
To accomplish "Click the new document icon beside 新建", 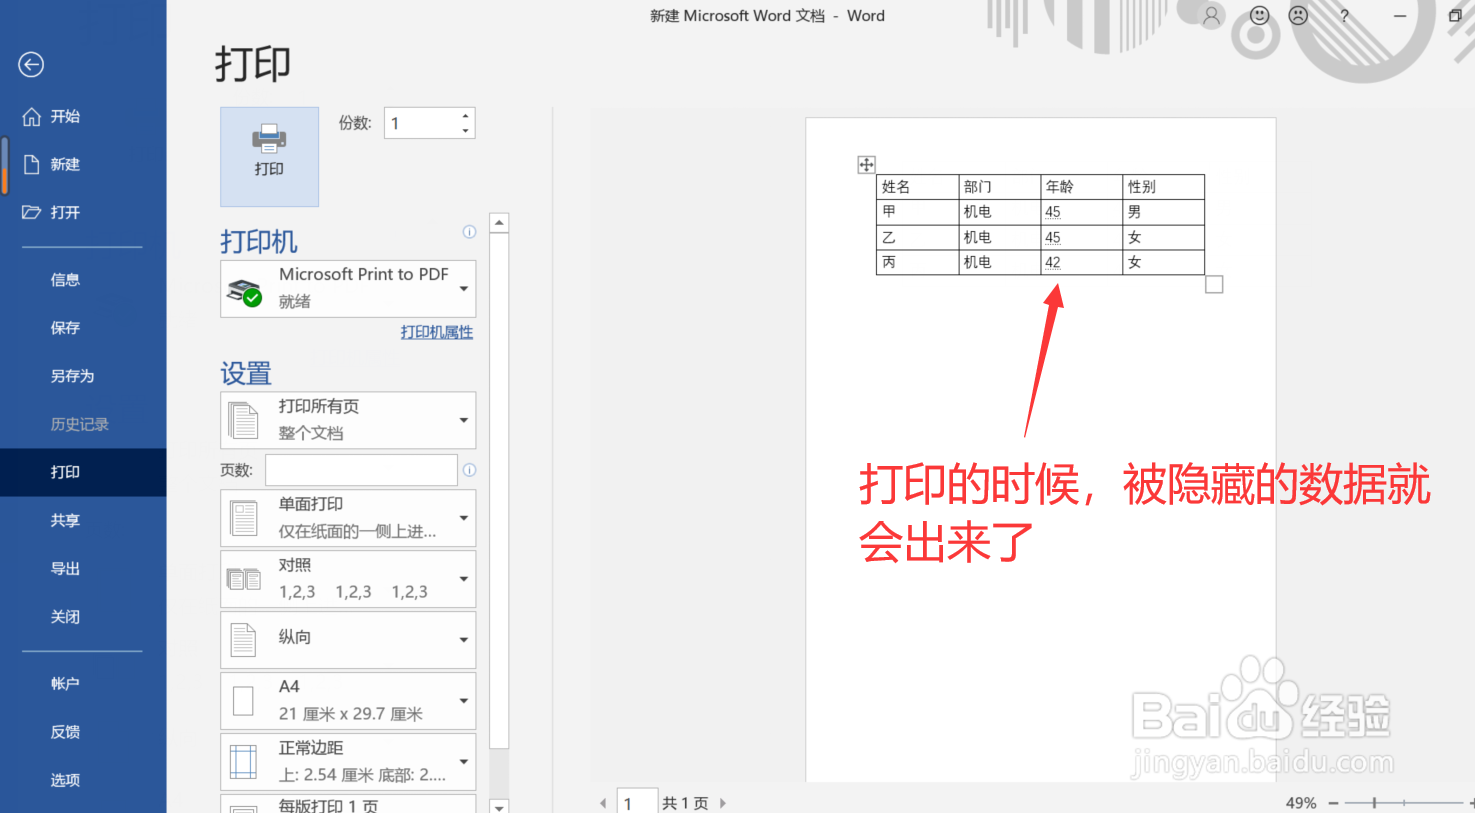I will (31, 164).
